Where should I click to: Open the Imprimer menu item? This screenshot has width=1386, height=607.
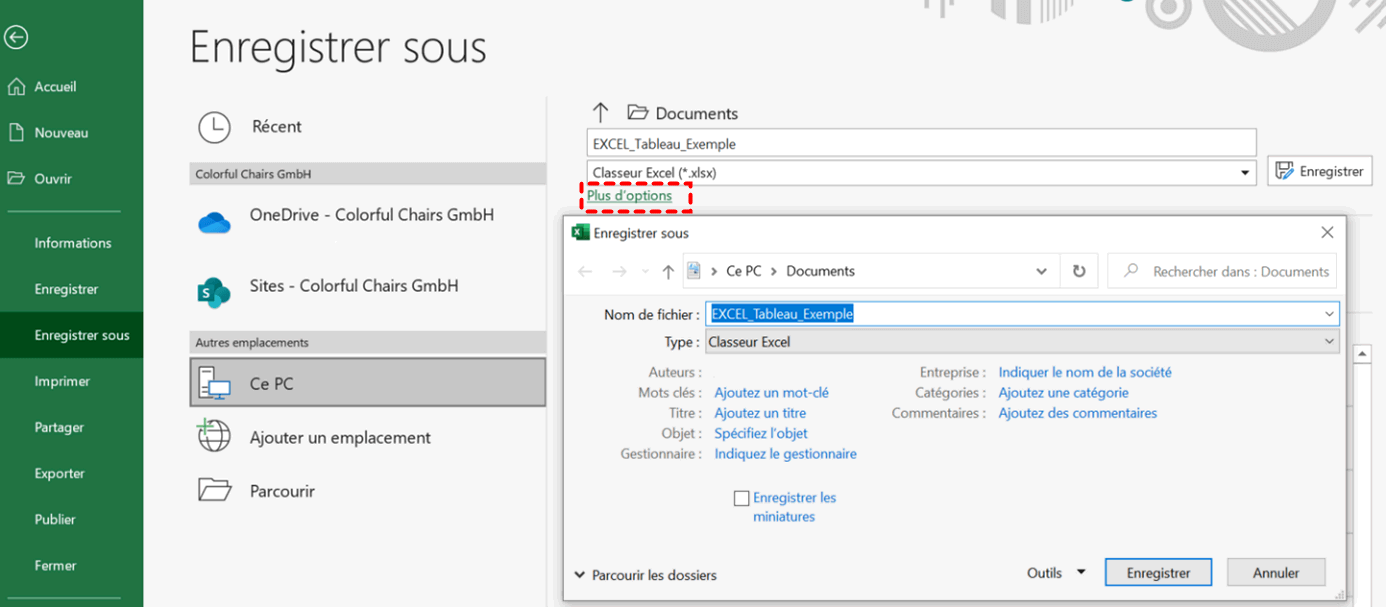pos(62,381)
